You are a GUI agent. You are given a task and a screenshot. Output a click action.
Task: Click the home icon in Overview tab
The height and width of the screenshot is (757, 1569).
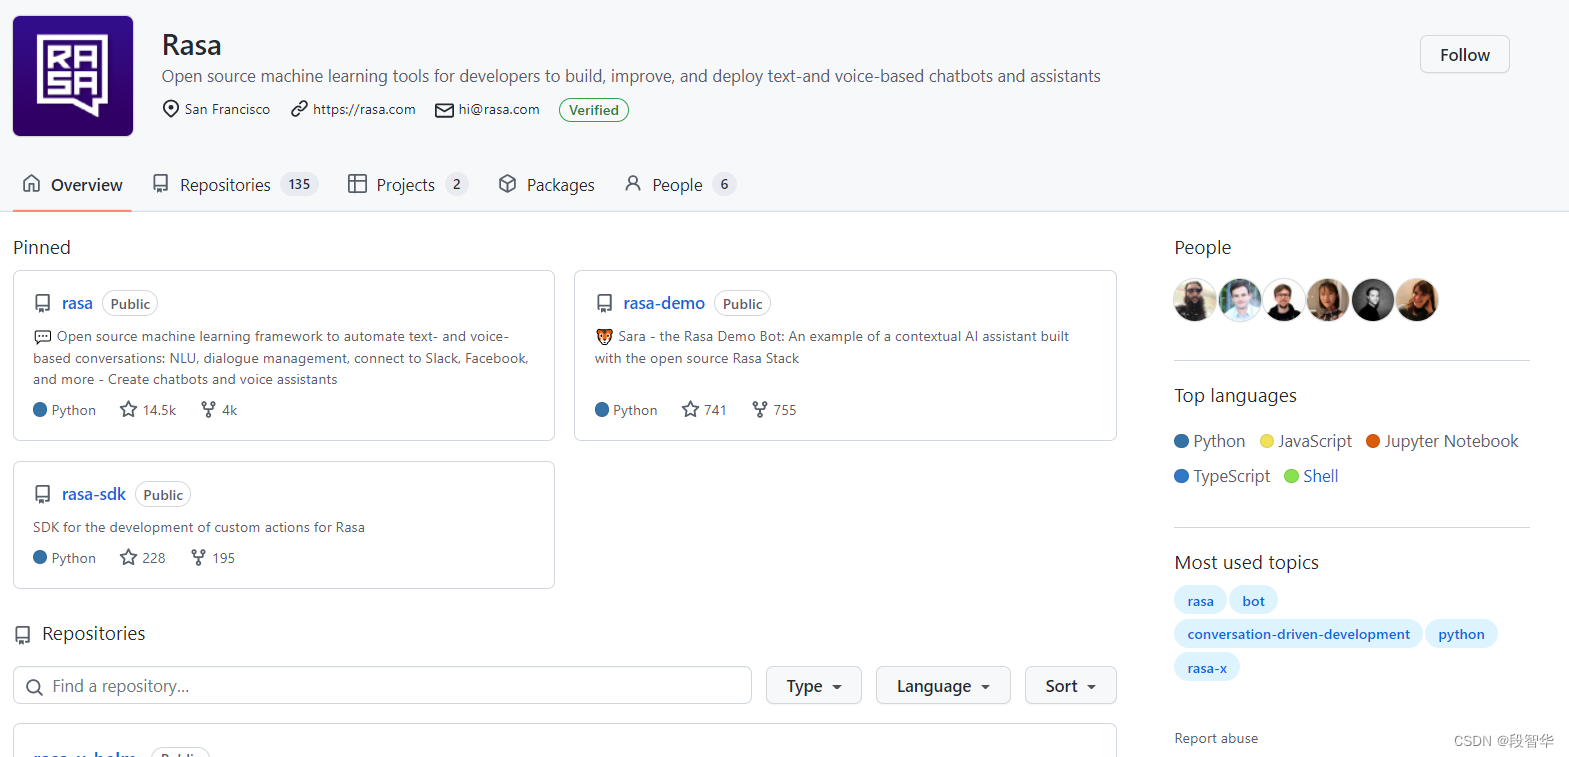[32, 184]
